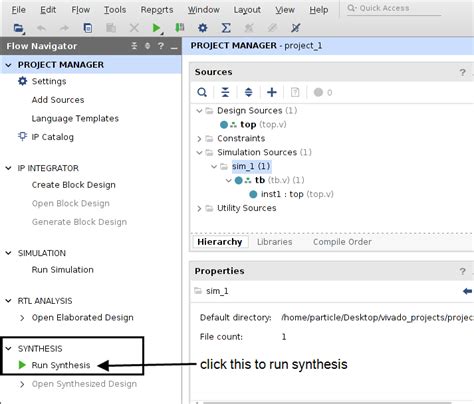Collapse Design Sources folder
This screenshot has height=404, width=474.
199,111
